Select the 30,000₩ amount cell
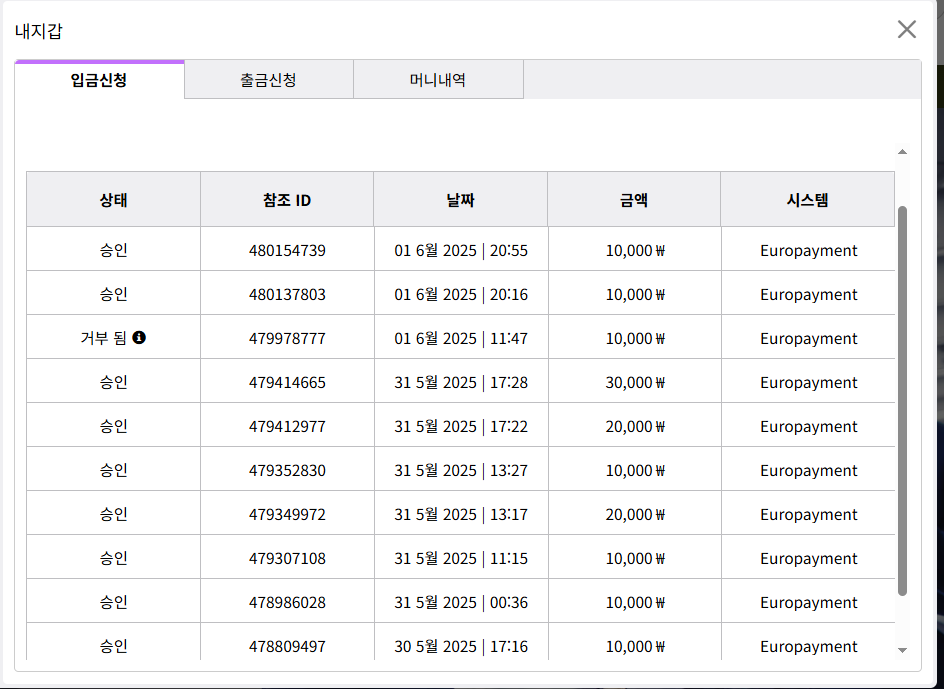The height and width of the screenshot is (689, 944). click(x=635, y=382)
